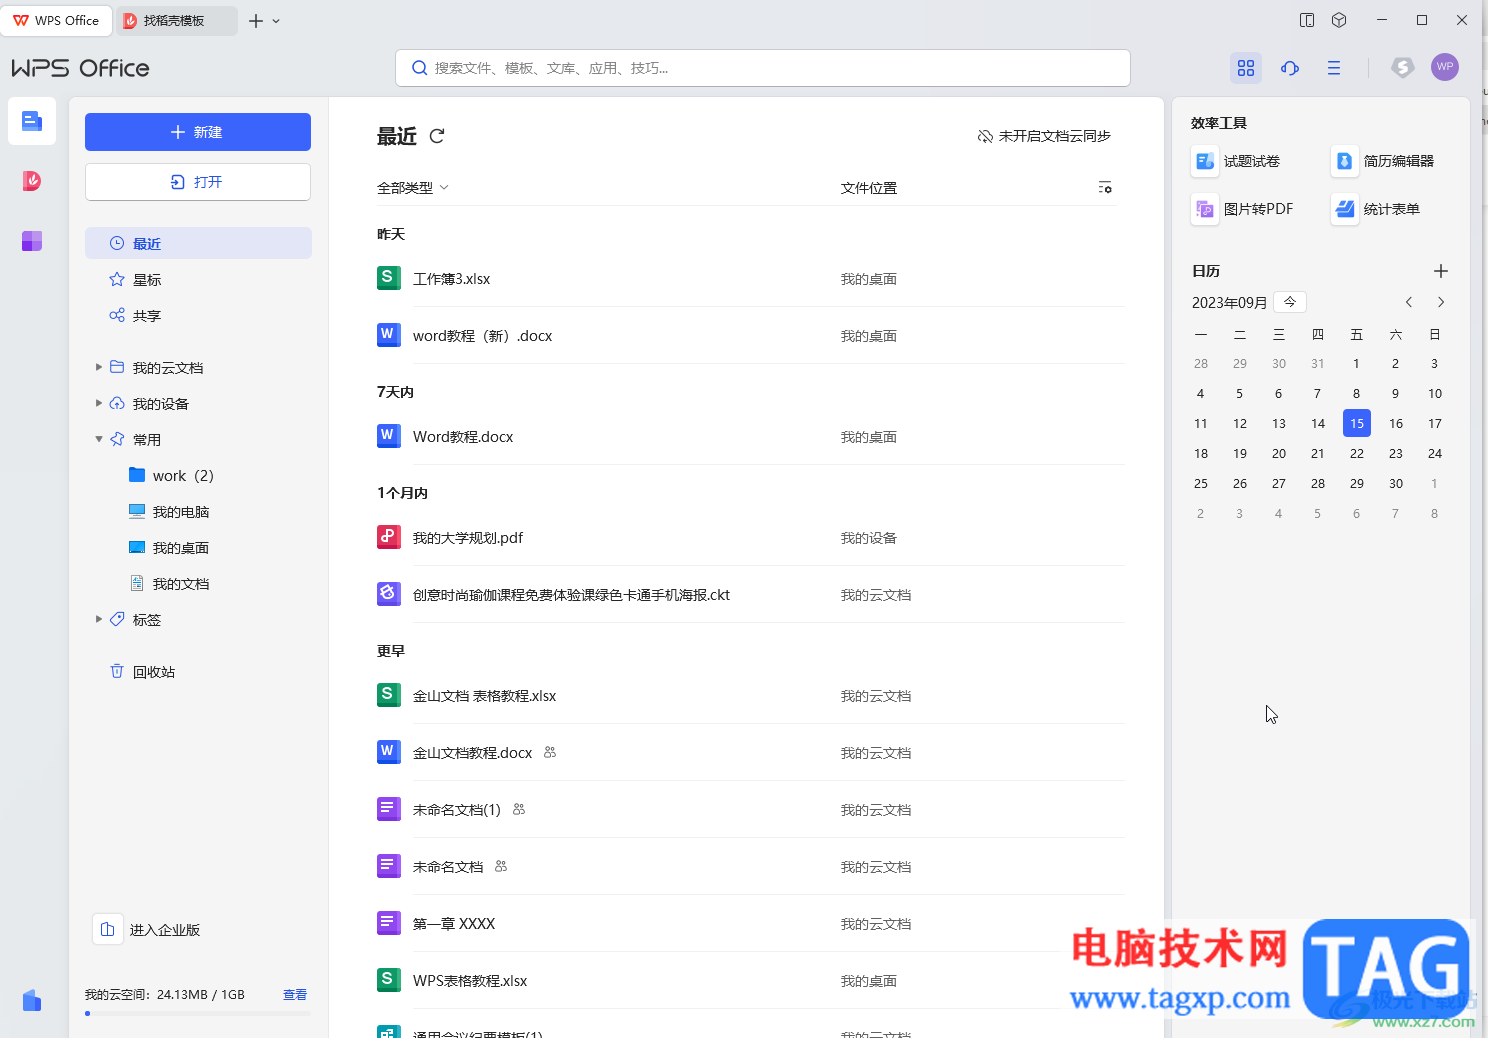Image resolution: width=1488 pixels, height=1038 pixels.
Task: Open 回收站 in the sidebar
Action: pos(198,671)
